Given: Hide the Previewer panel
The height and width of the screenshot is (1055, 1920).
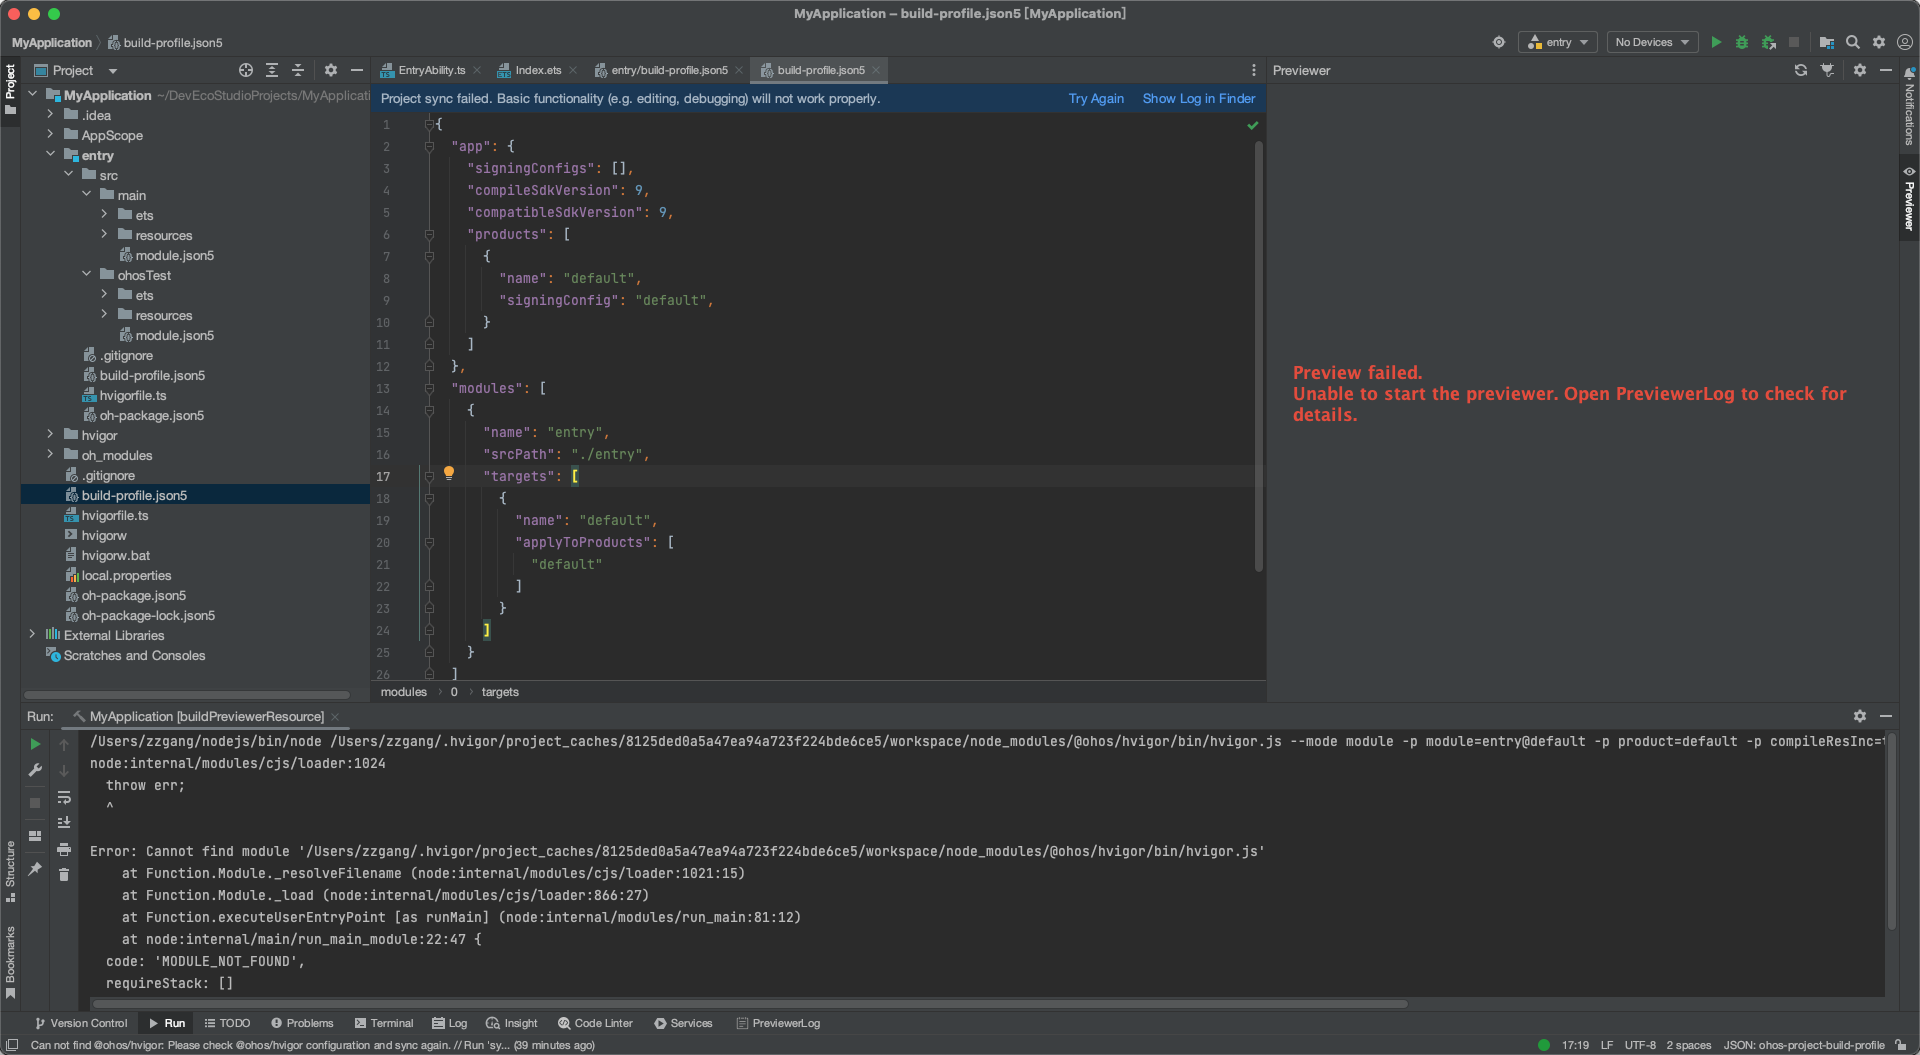Looking at the screenshot, I should (1886, 70).
